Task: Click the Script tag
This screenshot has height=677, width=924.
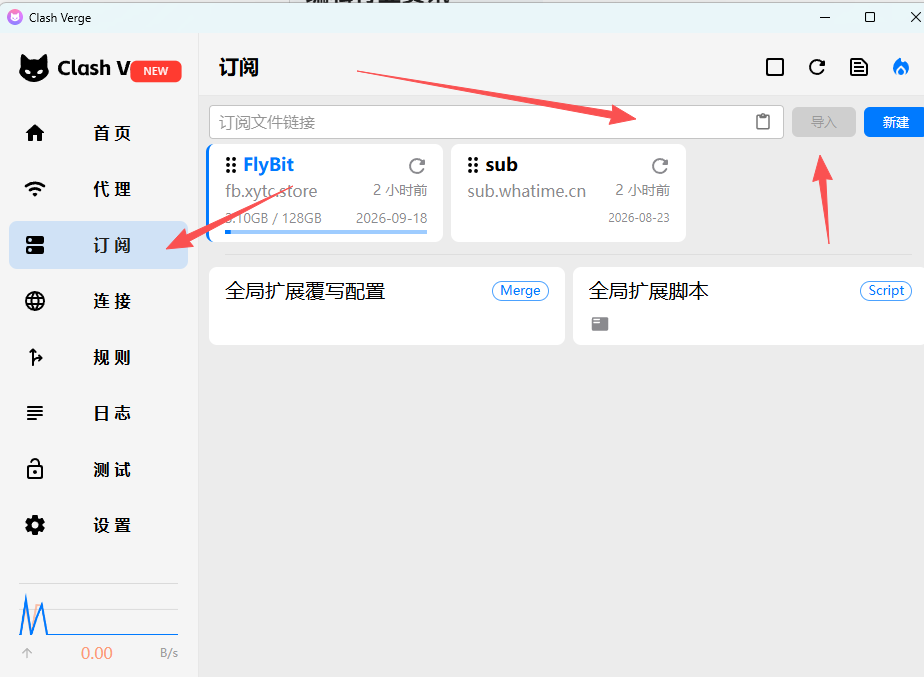Action: click(x=886, y=290)
